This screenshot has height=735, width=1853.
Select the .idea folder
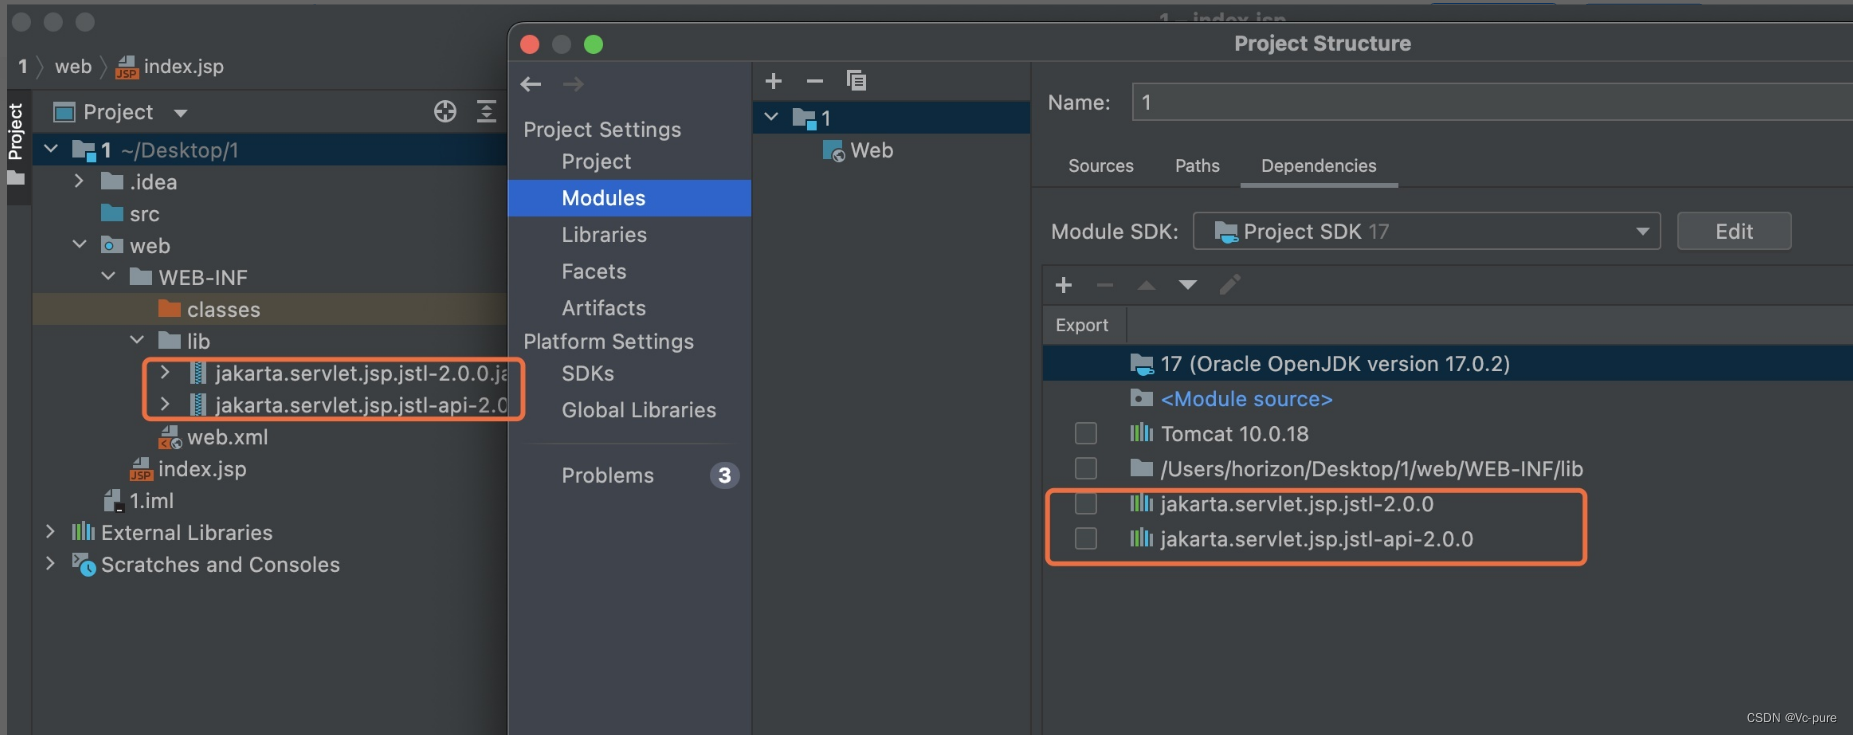pyautogui.click(x=139, y=182)
